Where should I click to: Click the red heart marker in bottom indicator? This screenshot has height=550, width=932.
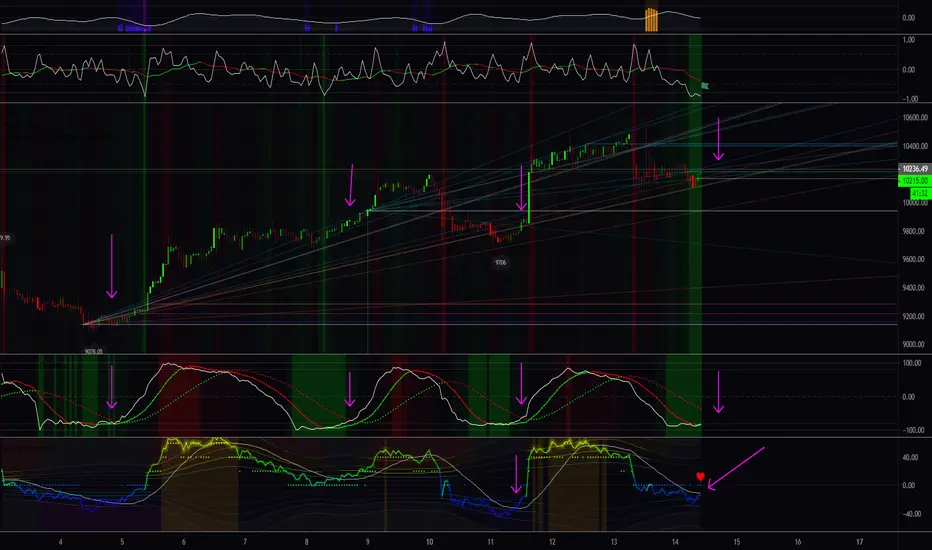pos(700,477)
